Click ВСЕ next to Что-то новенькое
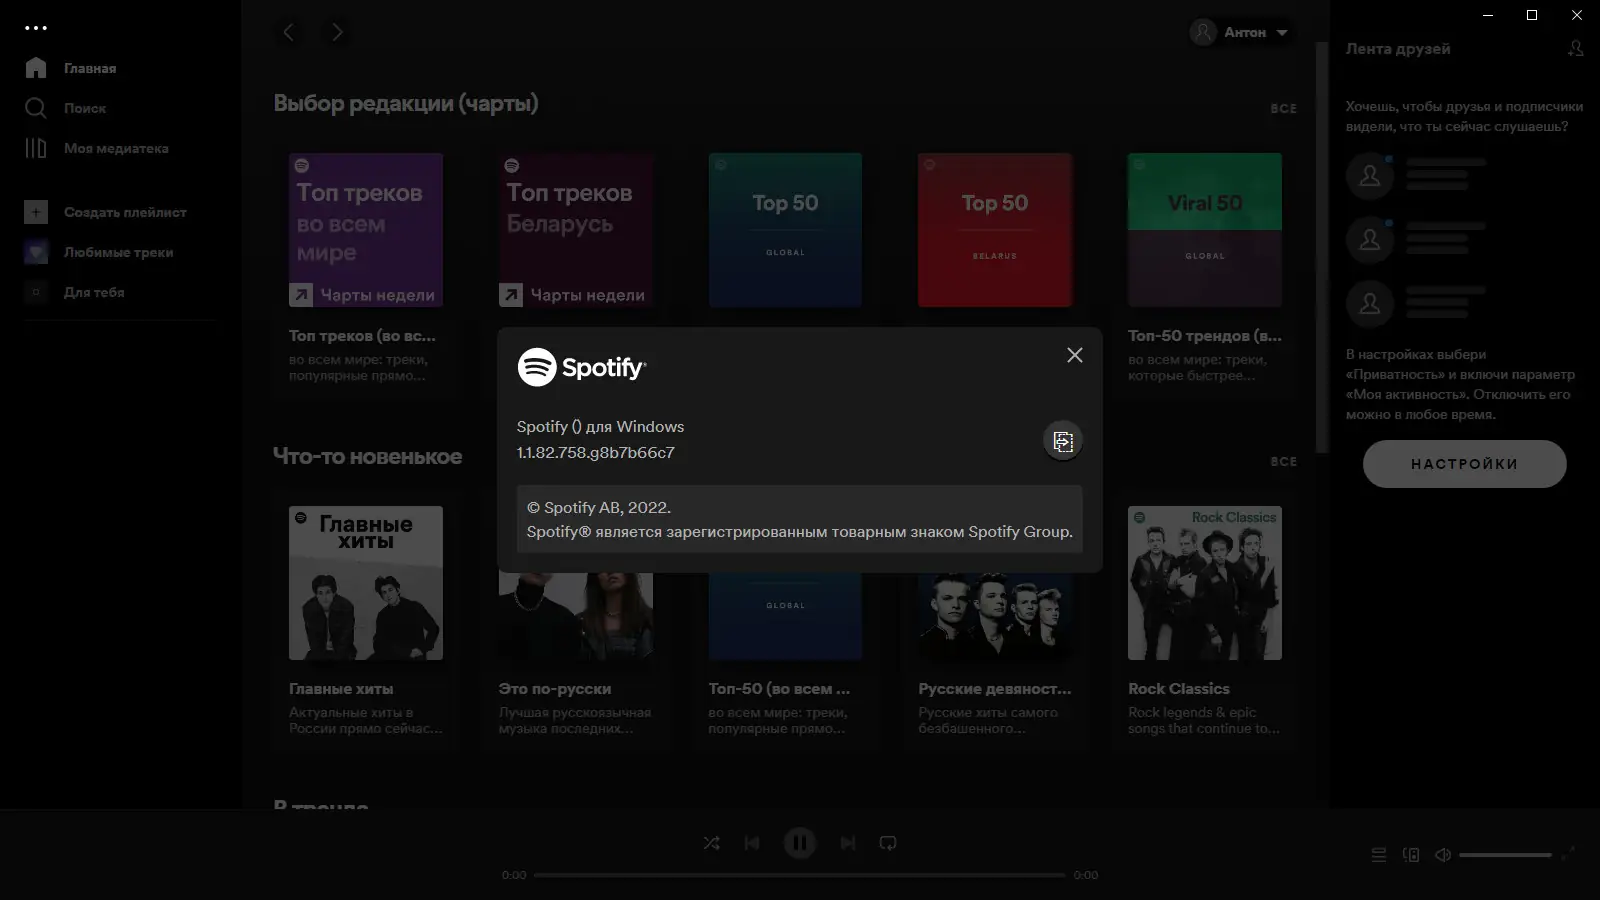This screenshot has height=900, width=1600. pyautogui.click(x=1283, y=461)
